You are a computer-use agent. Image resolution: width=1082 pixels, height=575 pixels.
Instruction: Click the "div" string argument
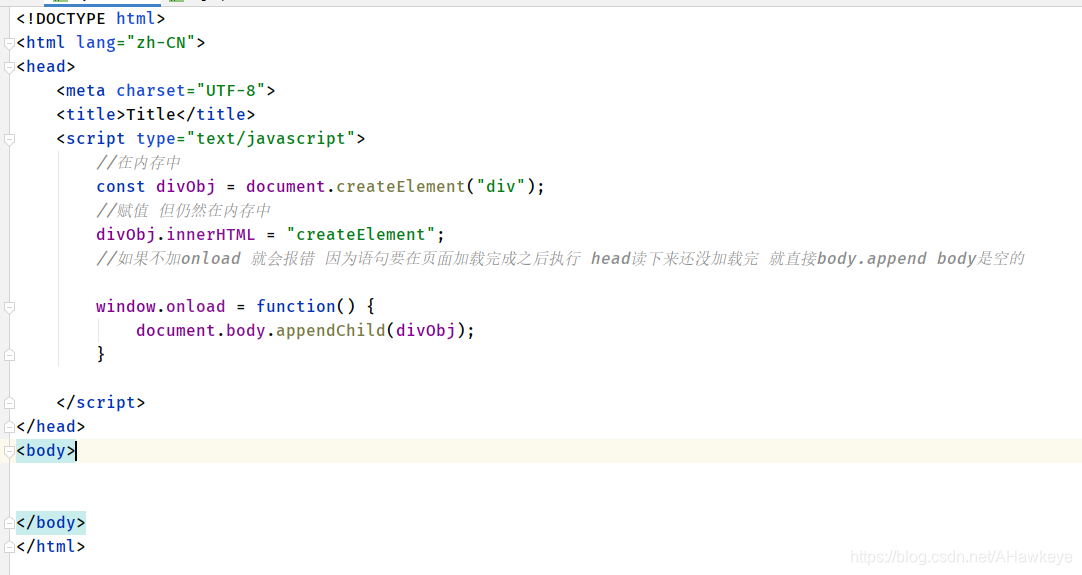pyautogui.click(x=501, y=186)
